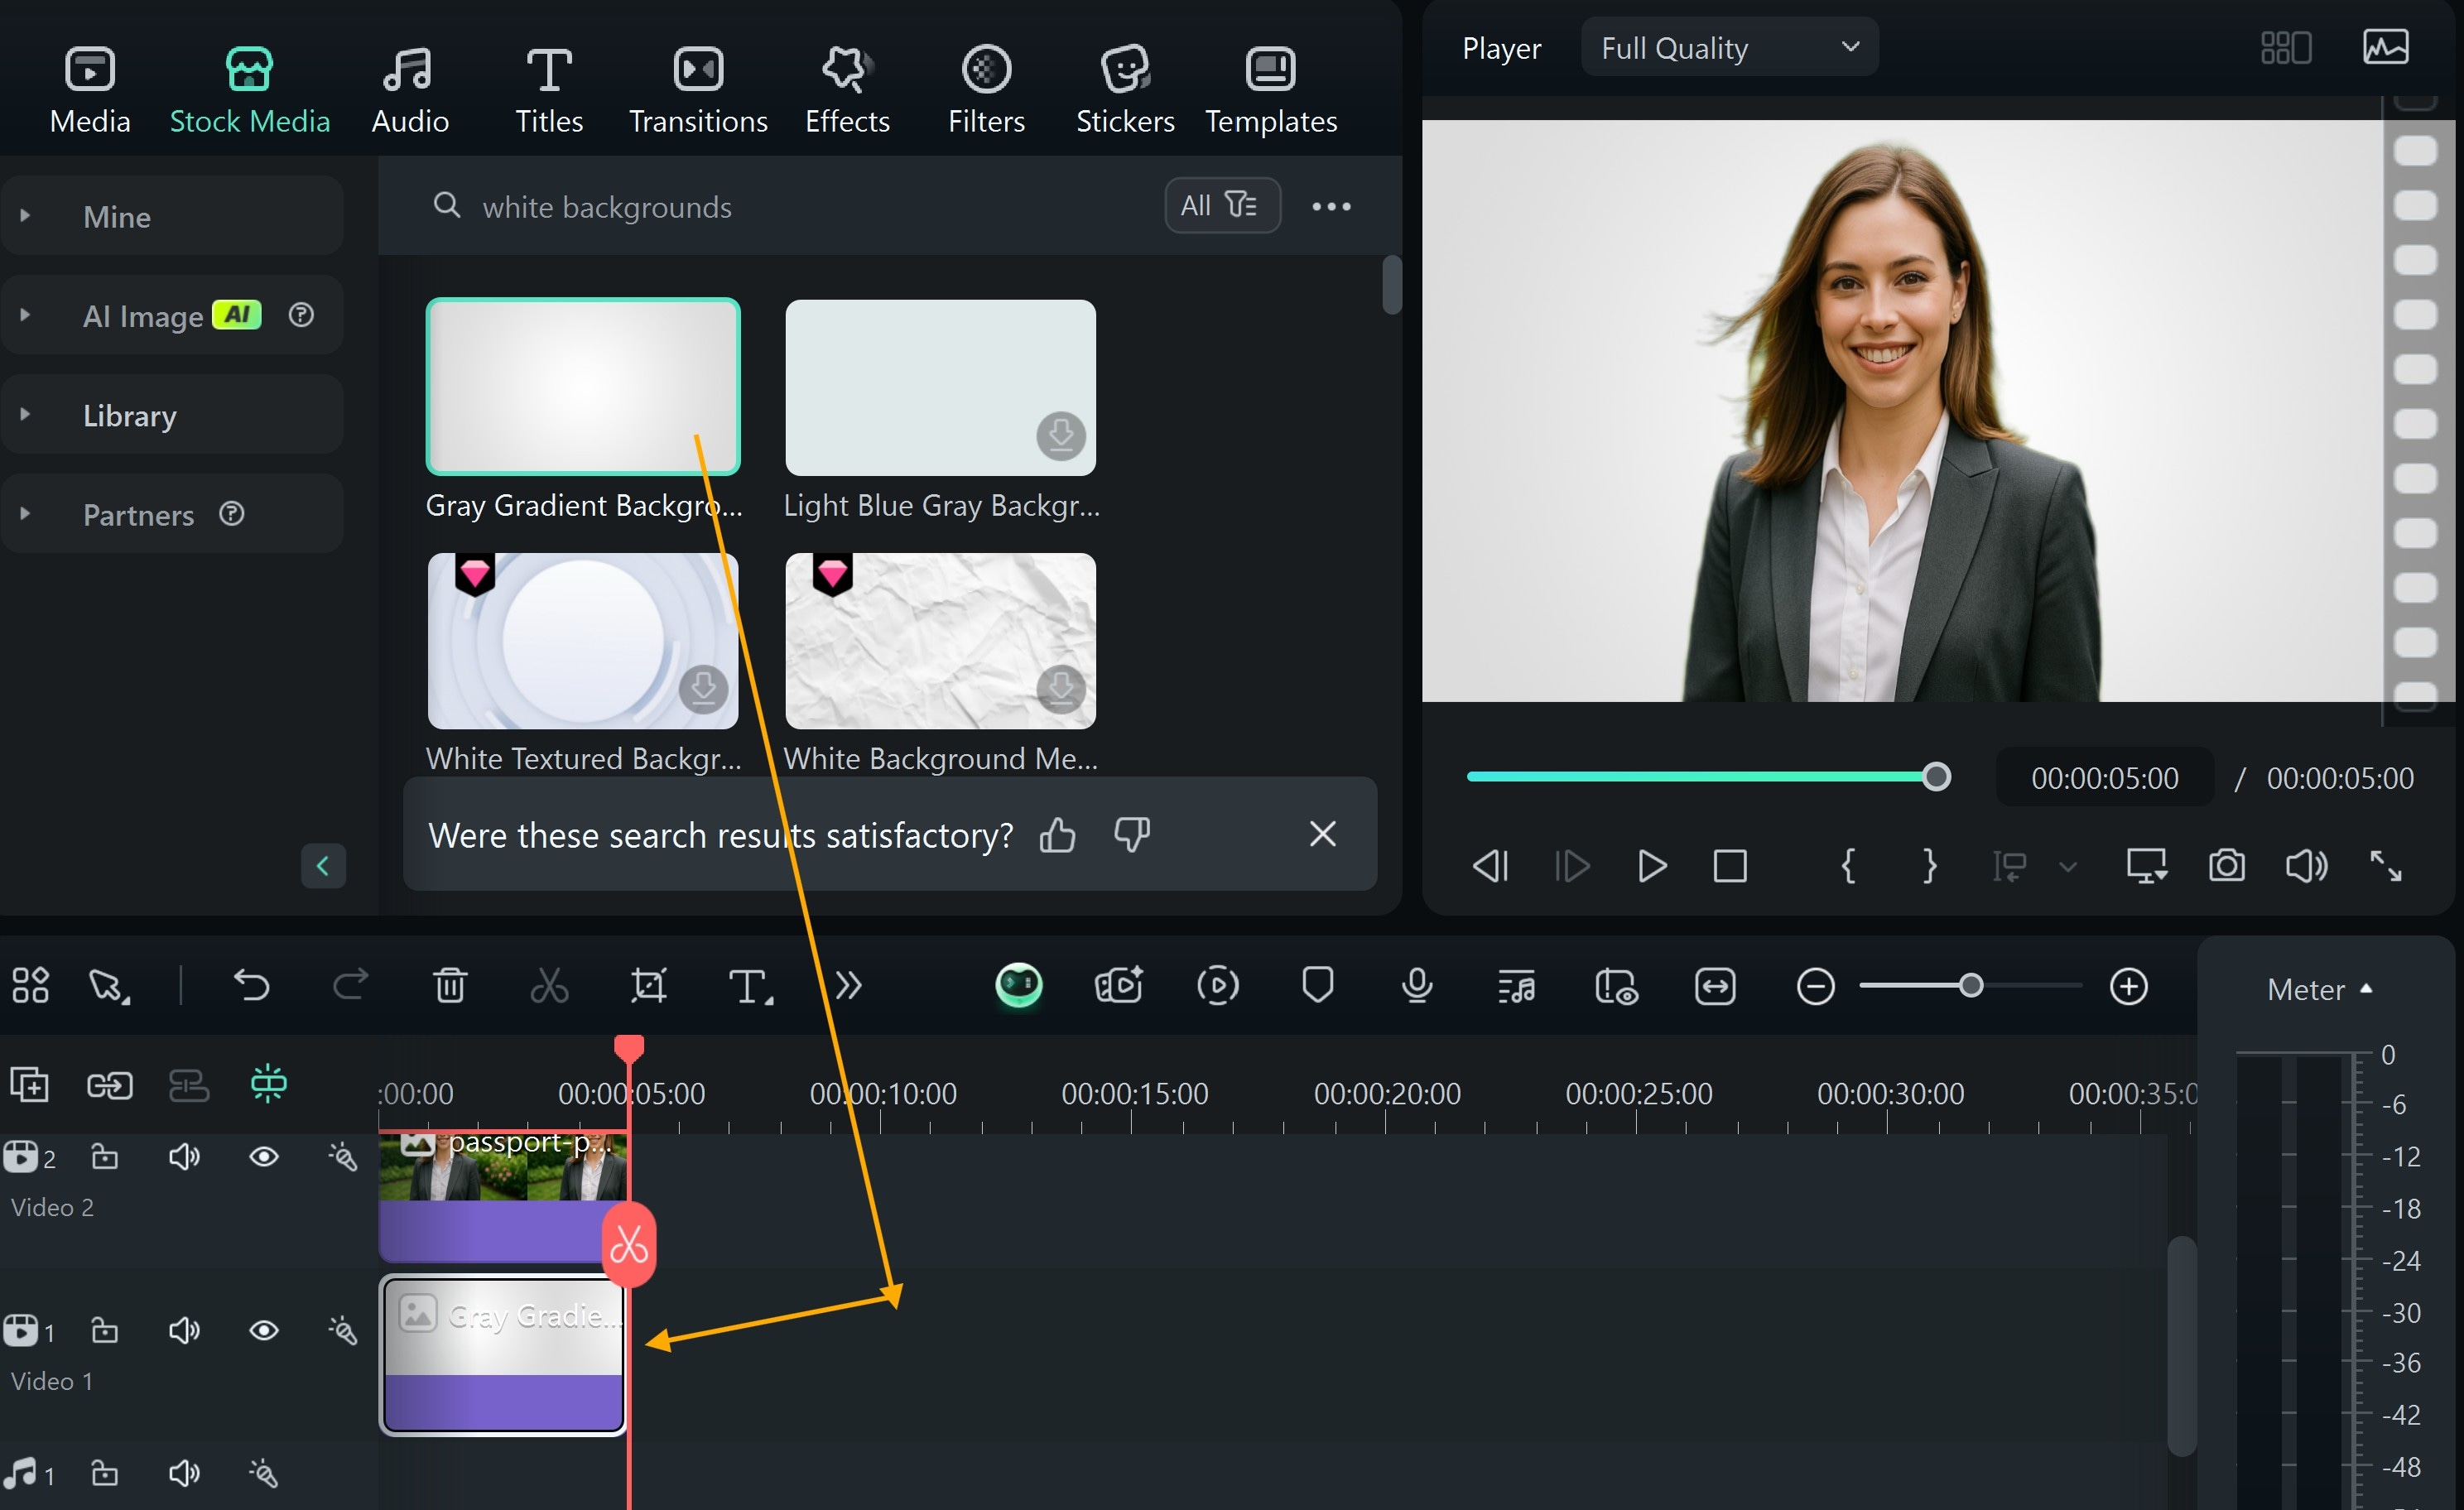2464x1510 pixels.
Task: Stop the playback
Action: pos(1730,866)
